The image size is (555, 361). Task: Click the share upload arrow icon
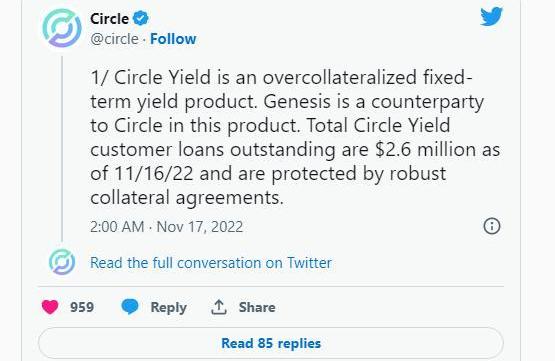[x=219, y=307]
